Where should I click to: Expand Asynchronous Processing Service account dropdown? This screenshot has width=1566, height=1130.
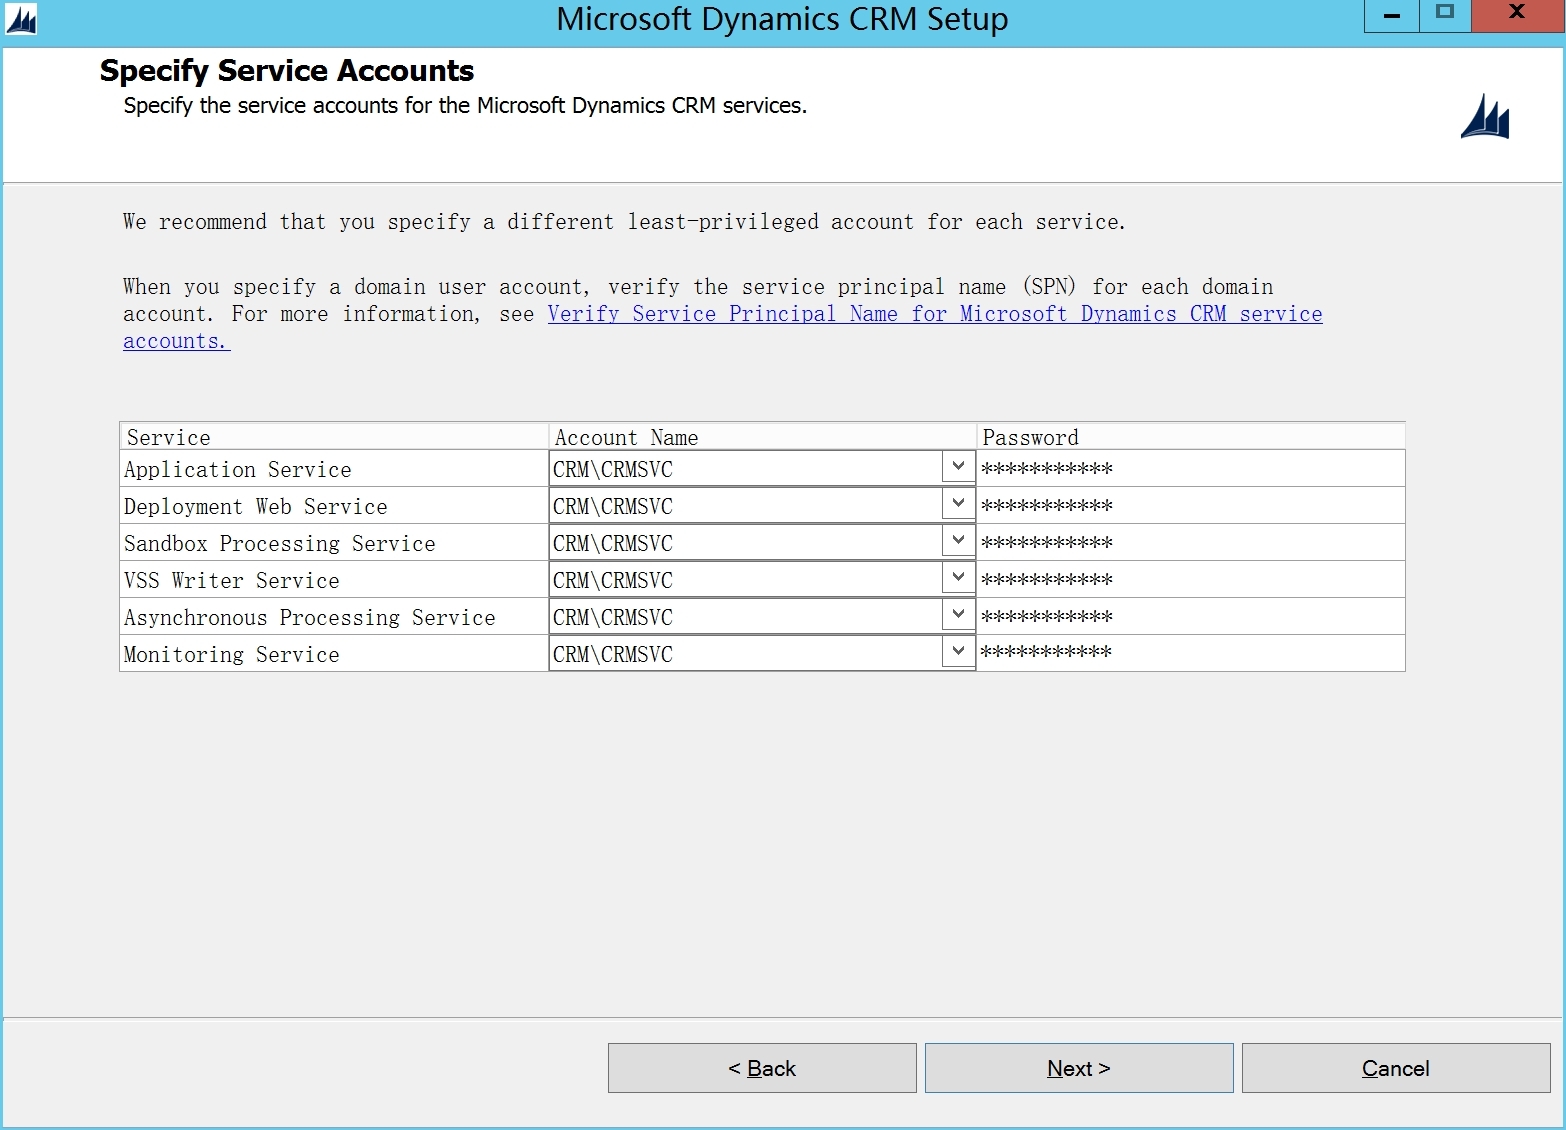pyautogui.click(x=957, y=615)
